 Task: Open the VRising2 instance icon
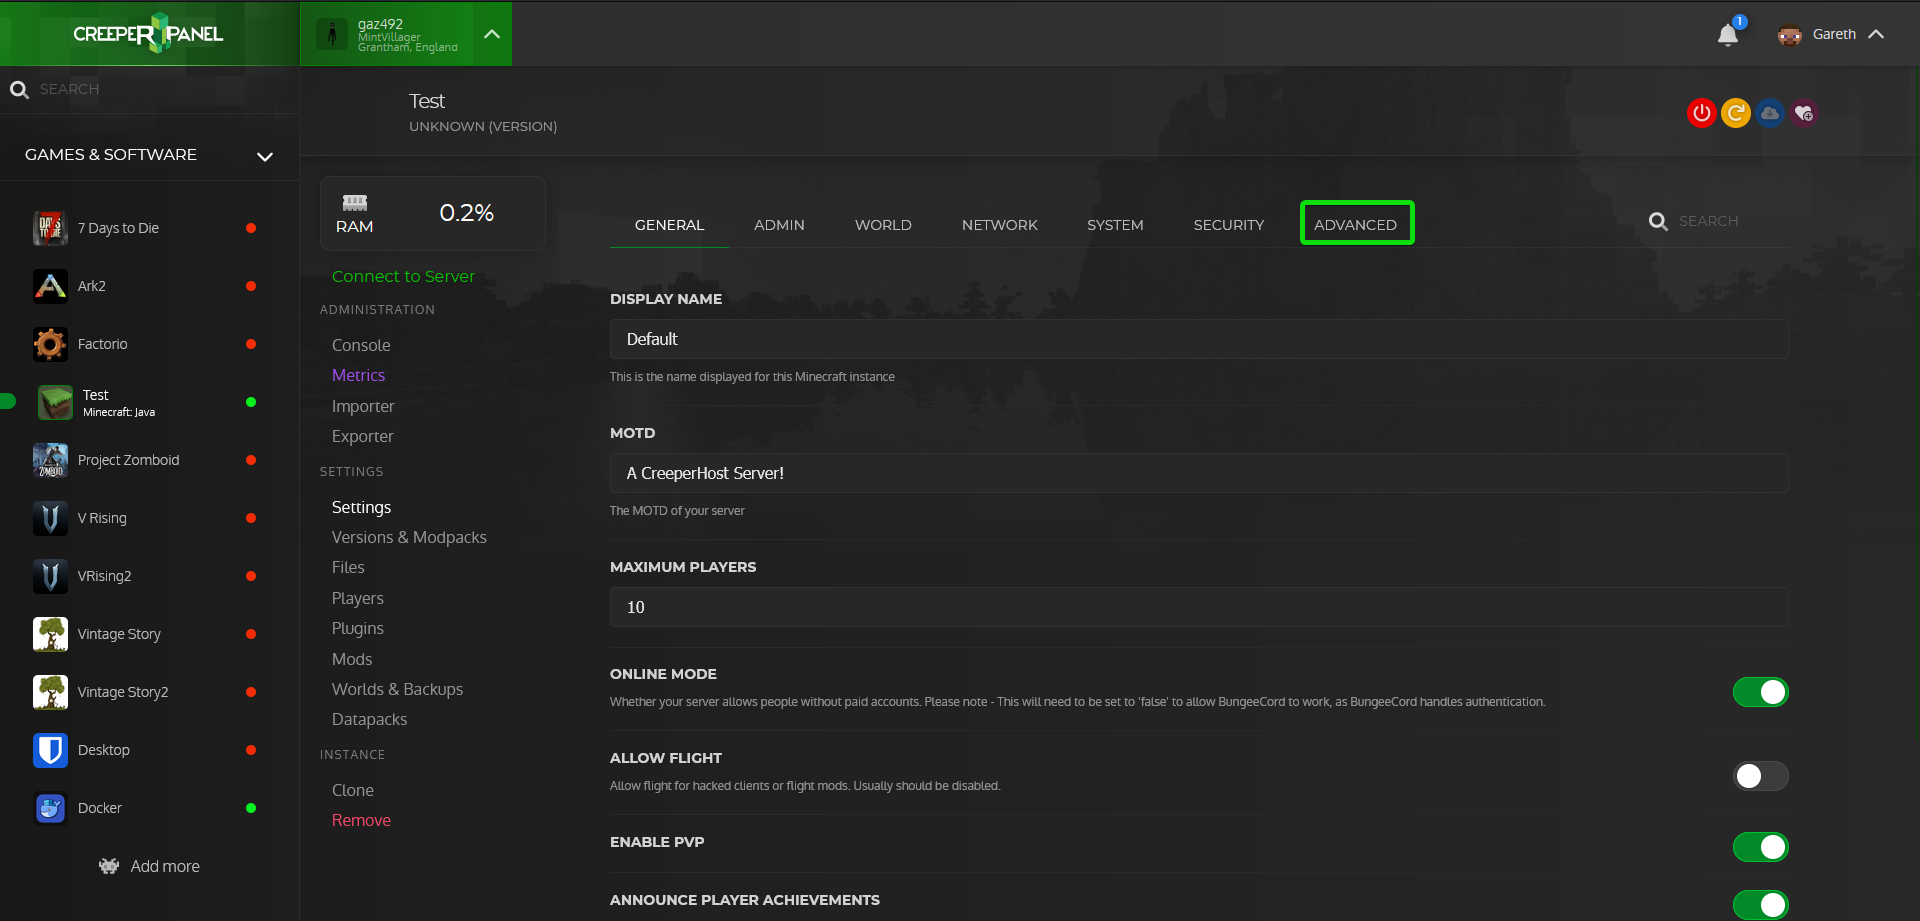click(50, 576)
